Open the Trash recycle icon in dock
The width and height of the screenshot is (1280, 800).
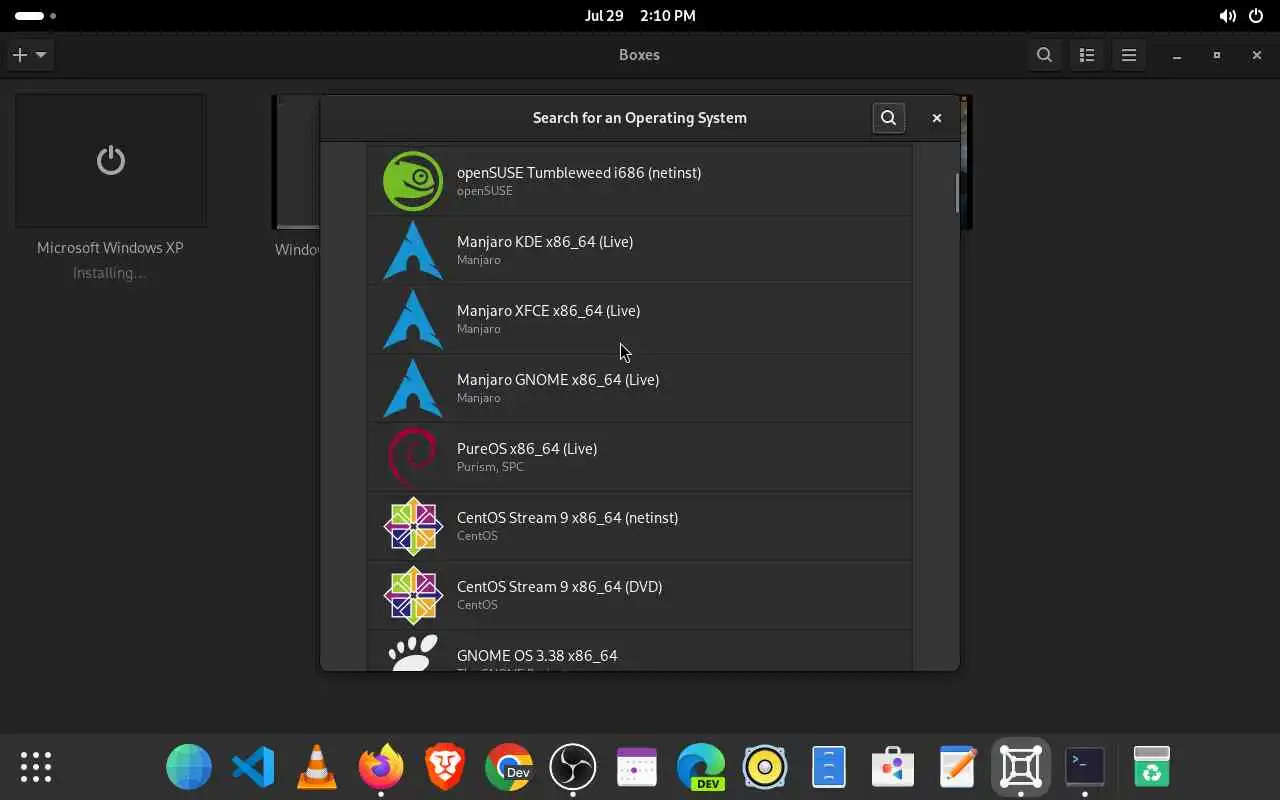click(x=1152, y=767)
